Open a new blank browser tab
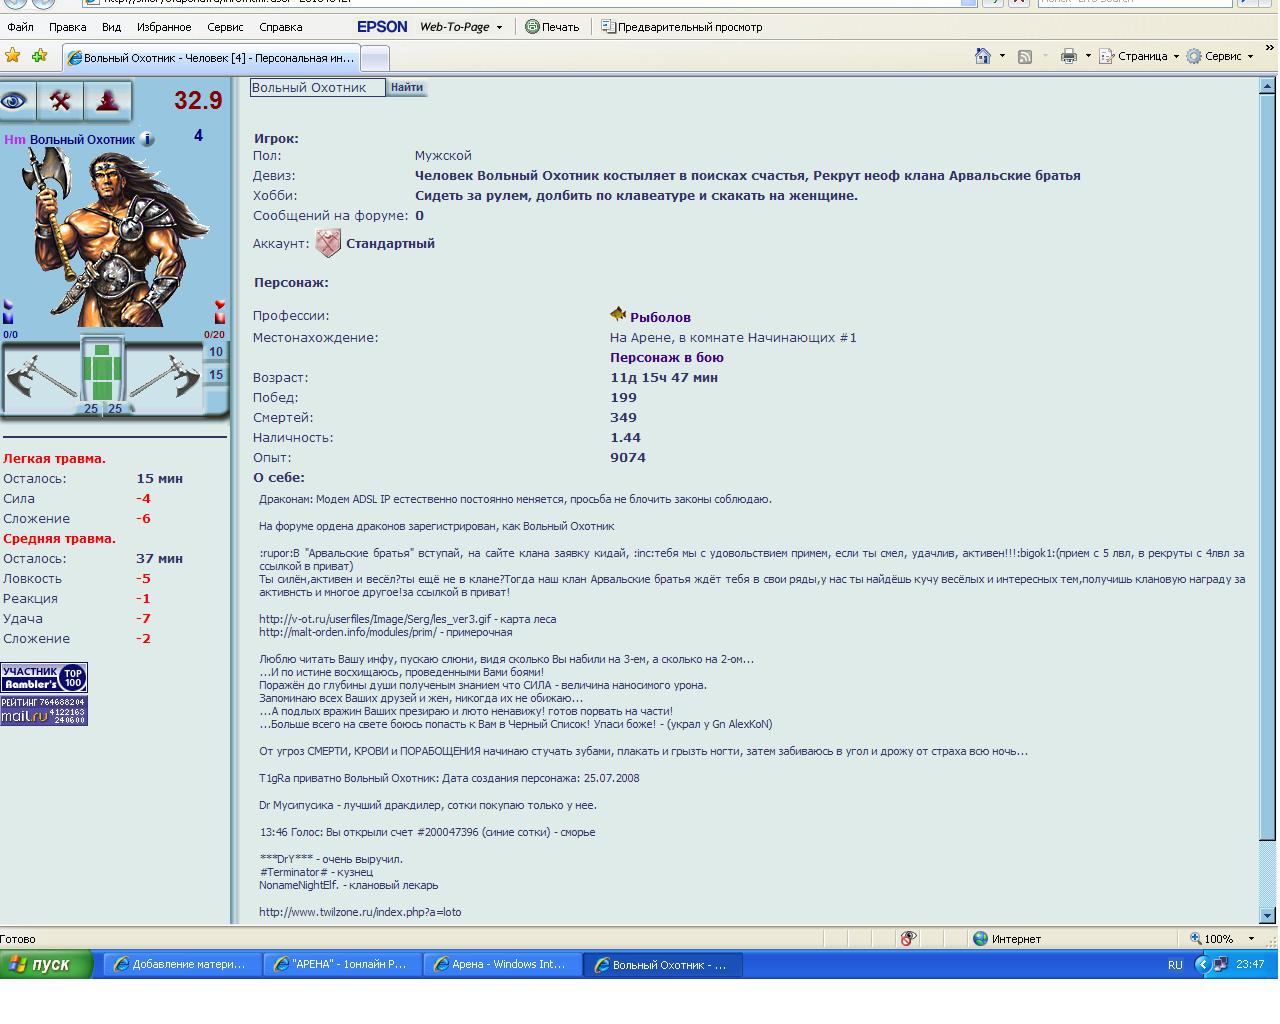This screenshot has width=1280, height=1024. pyautogui.click(x=374, y=58)
